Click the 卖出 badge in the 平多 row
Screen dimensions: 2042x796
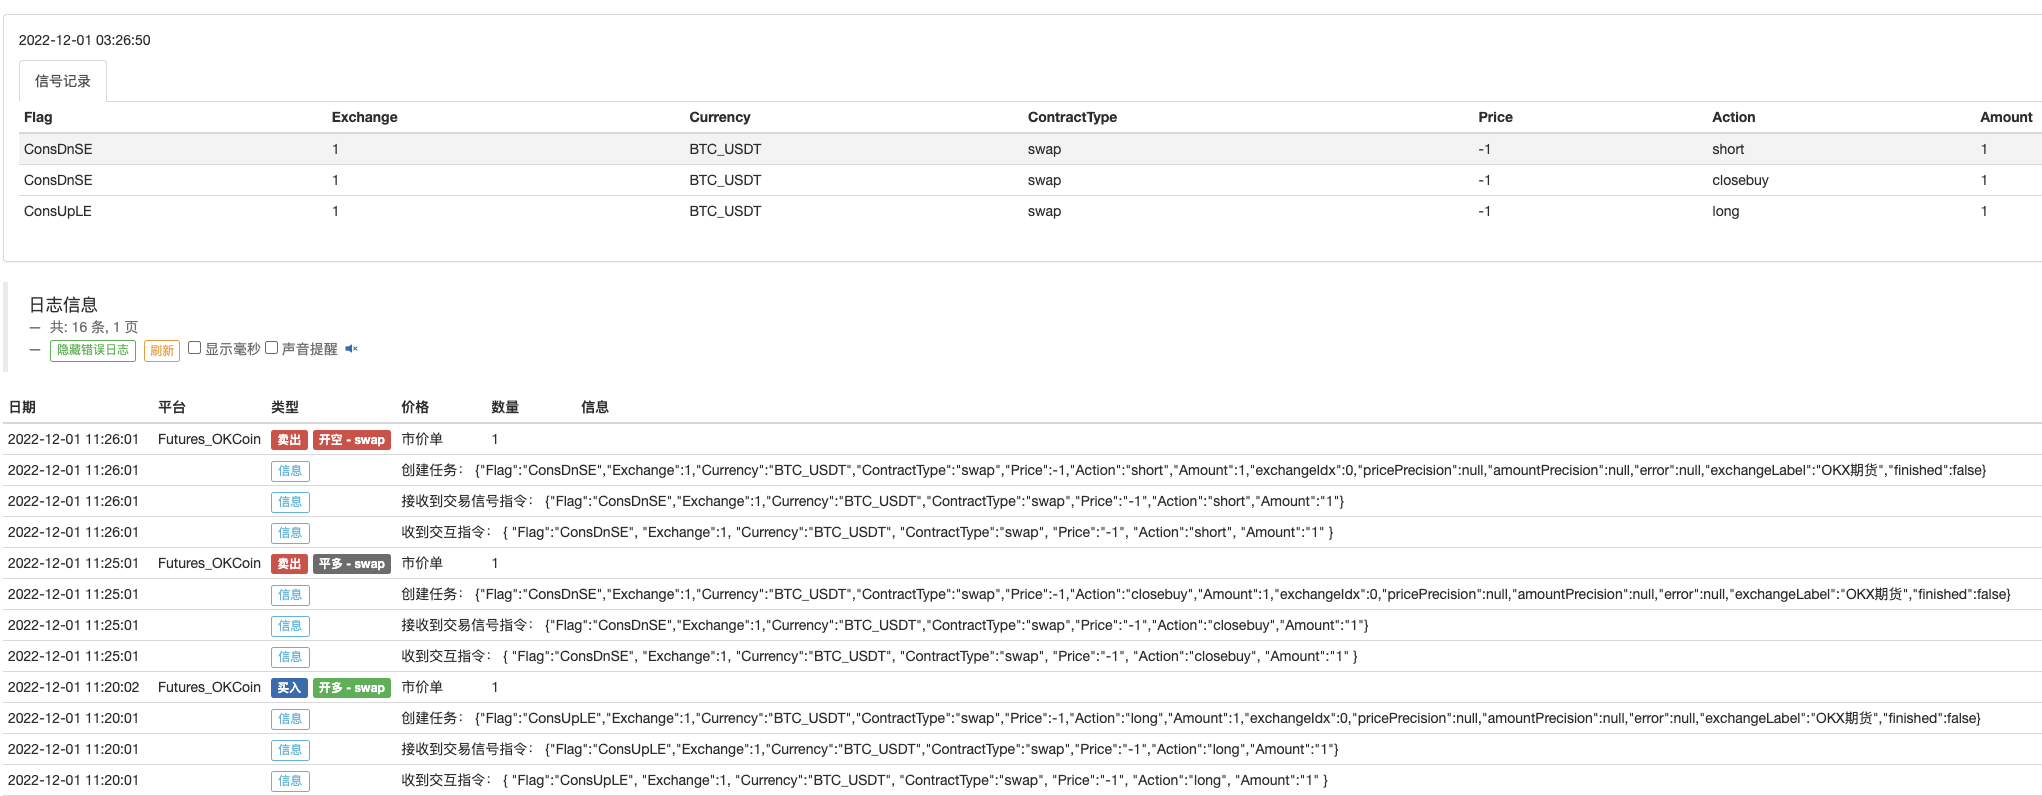[x=289, y=564]
